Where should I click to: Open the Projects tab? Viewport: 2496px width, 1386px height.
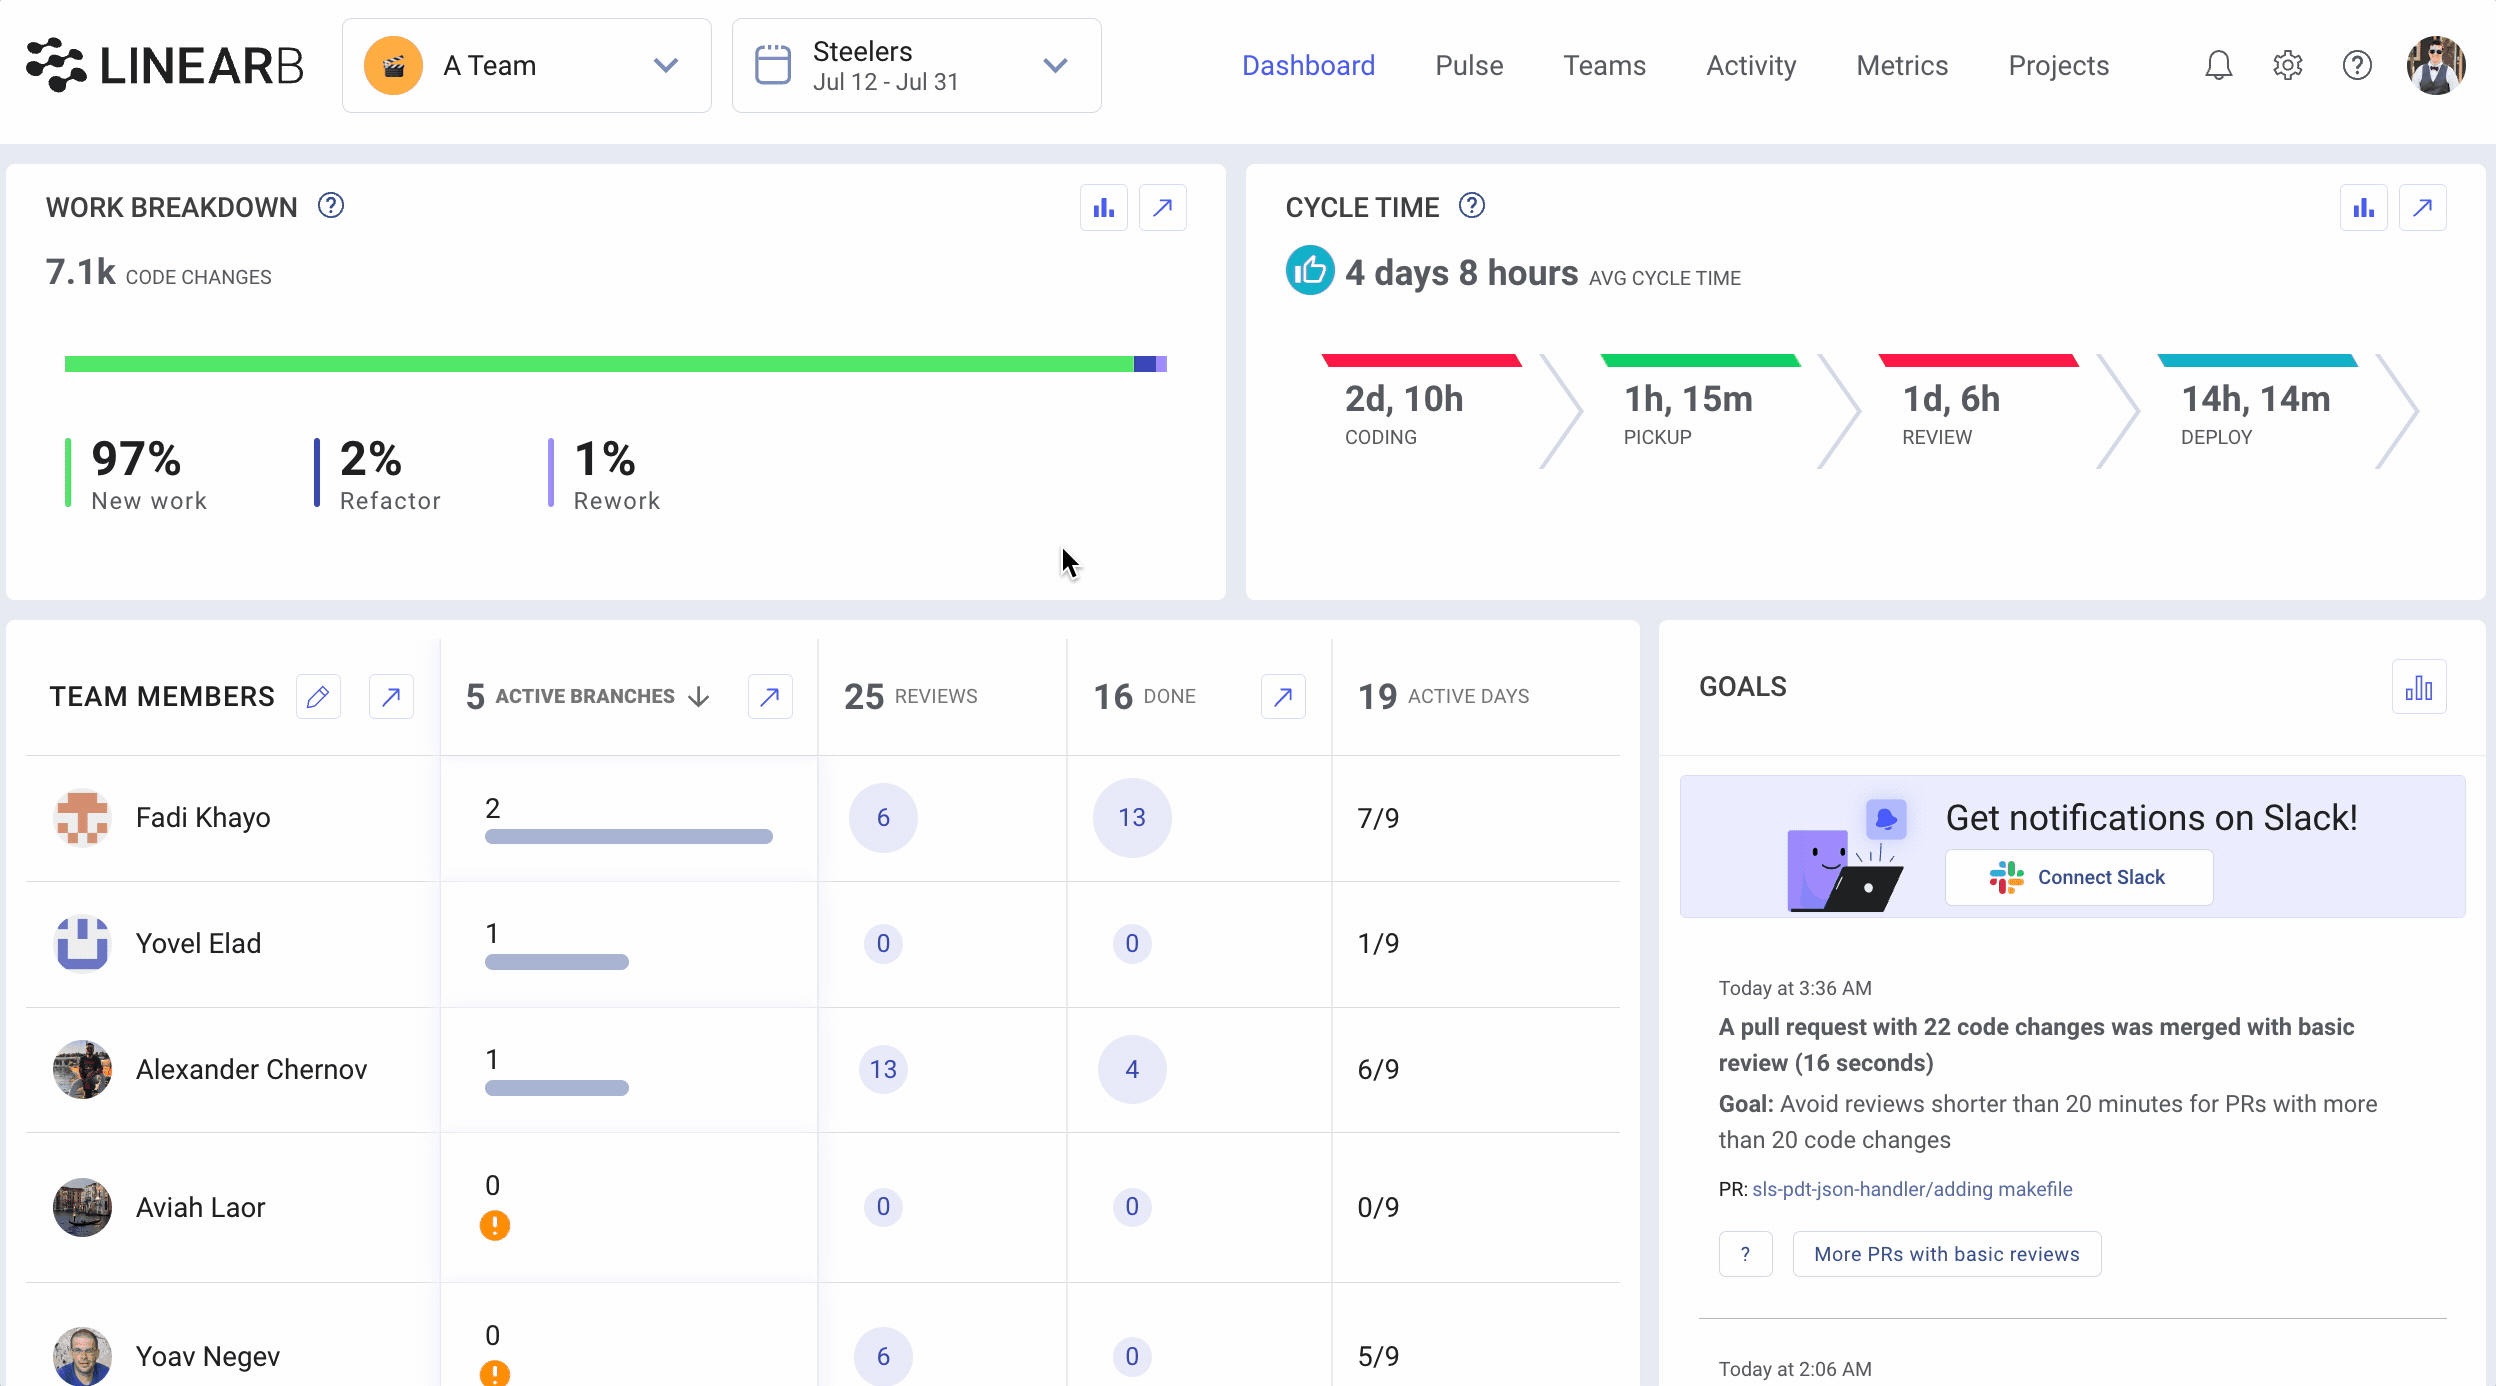[2058, 66]
